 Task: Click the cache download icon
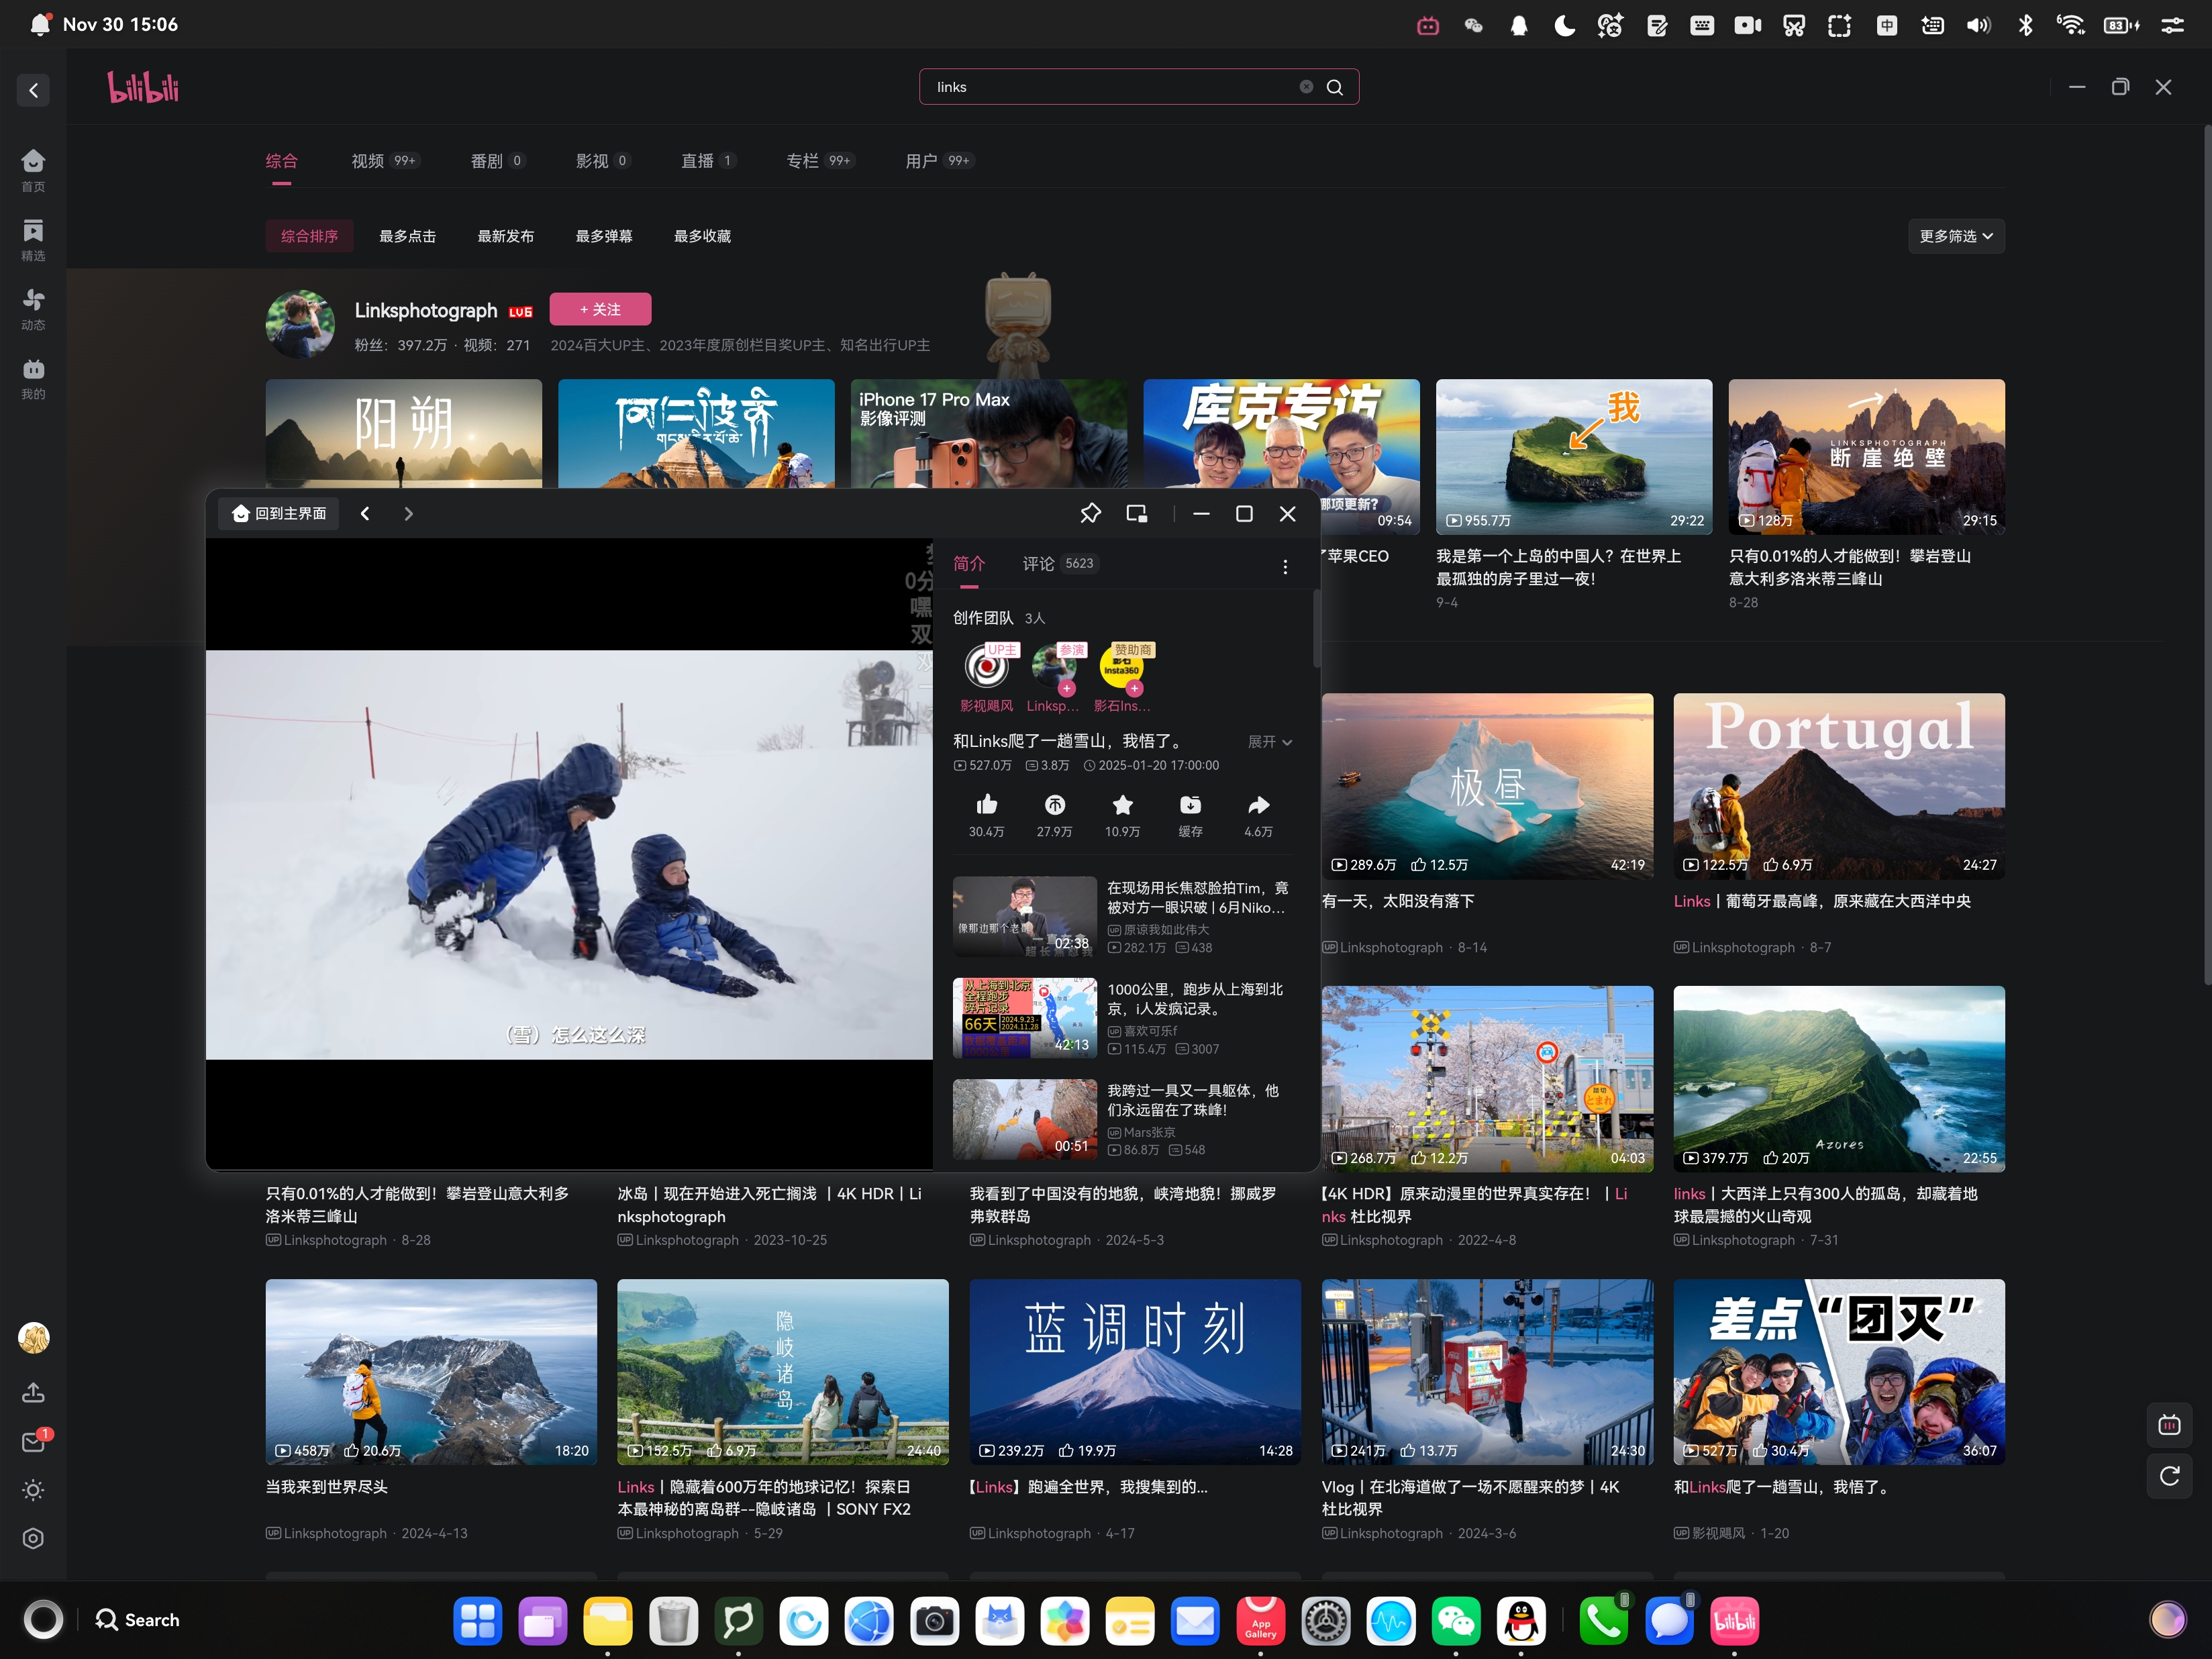point(1190,805)
